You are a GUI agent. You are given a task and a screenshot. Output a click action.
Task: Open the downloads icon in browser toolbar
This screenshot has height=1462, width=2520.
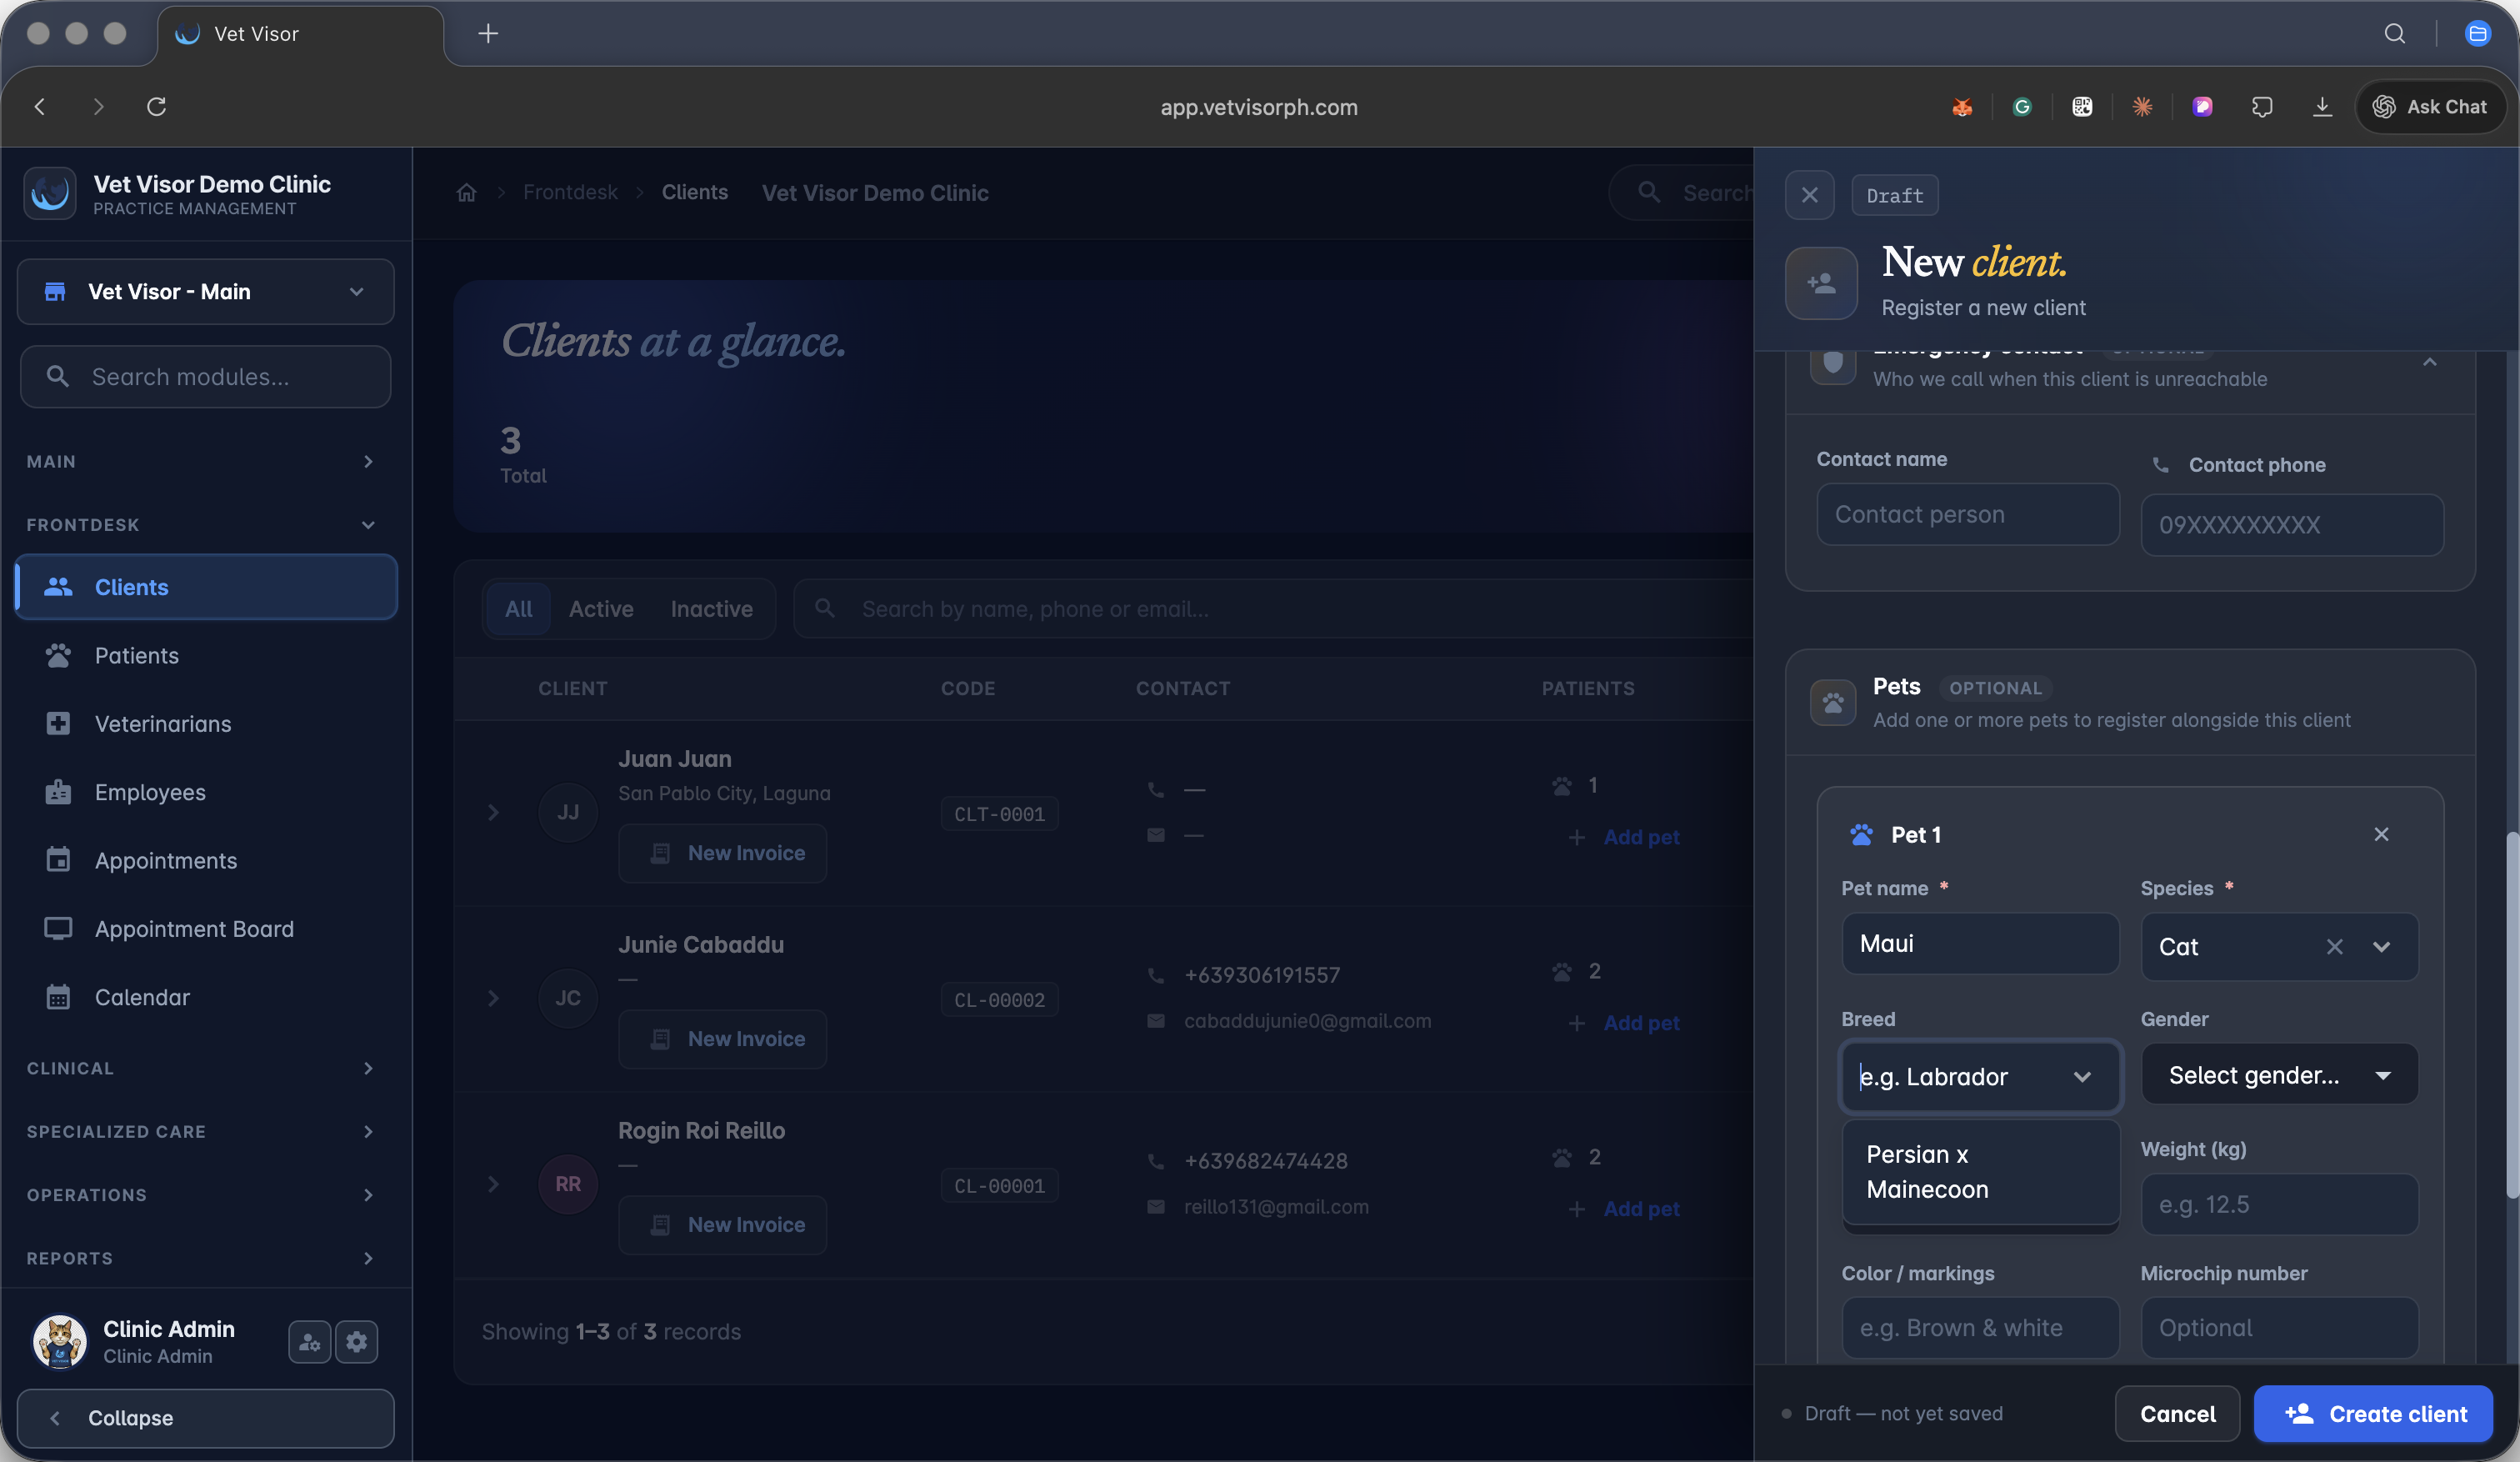(x=2322, y=107)
